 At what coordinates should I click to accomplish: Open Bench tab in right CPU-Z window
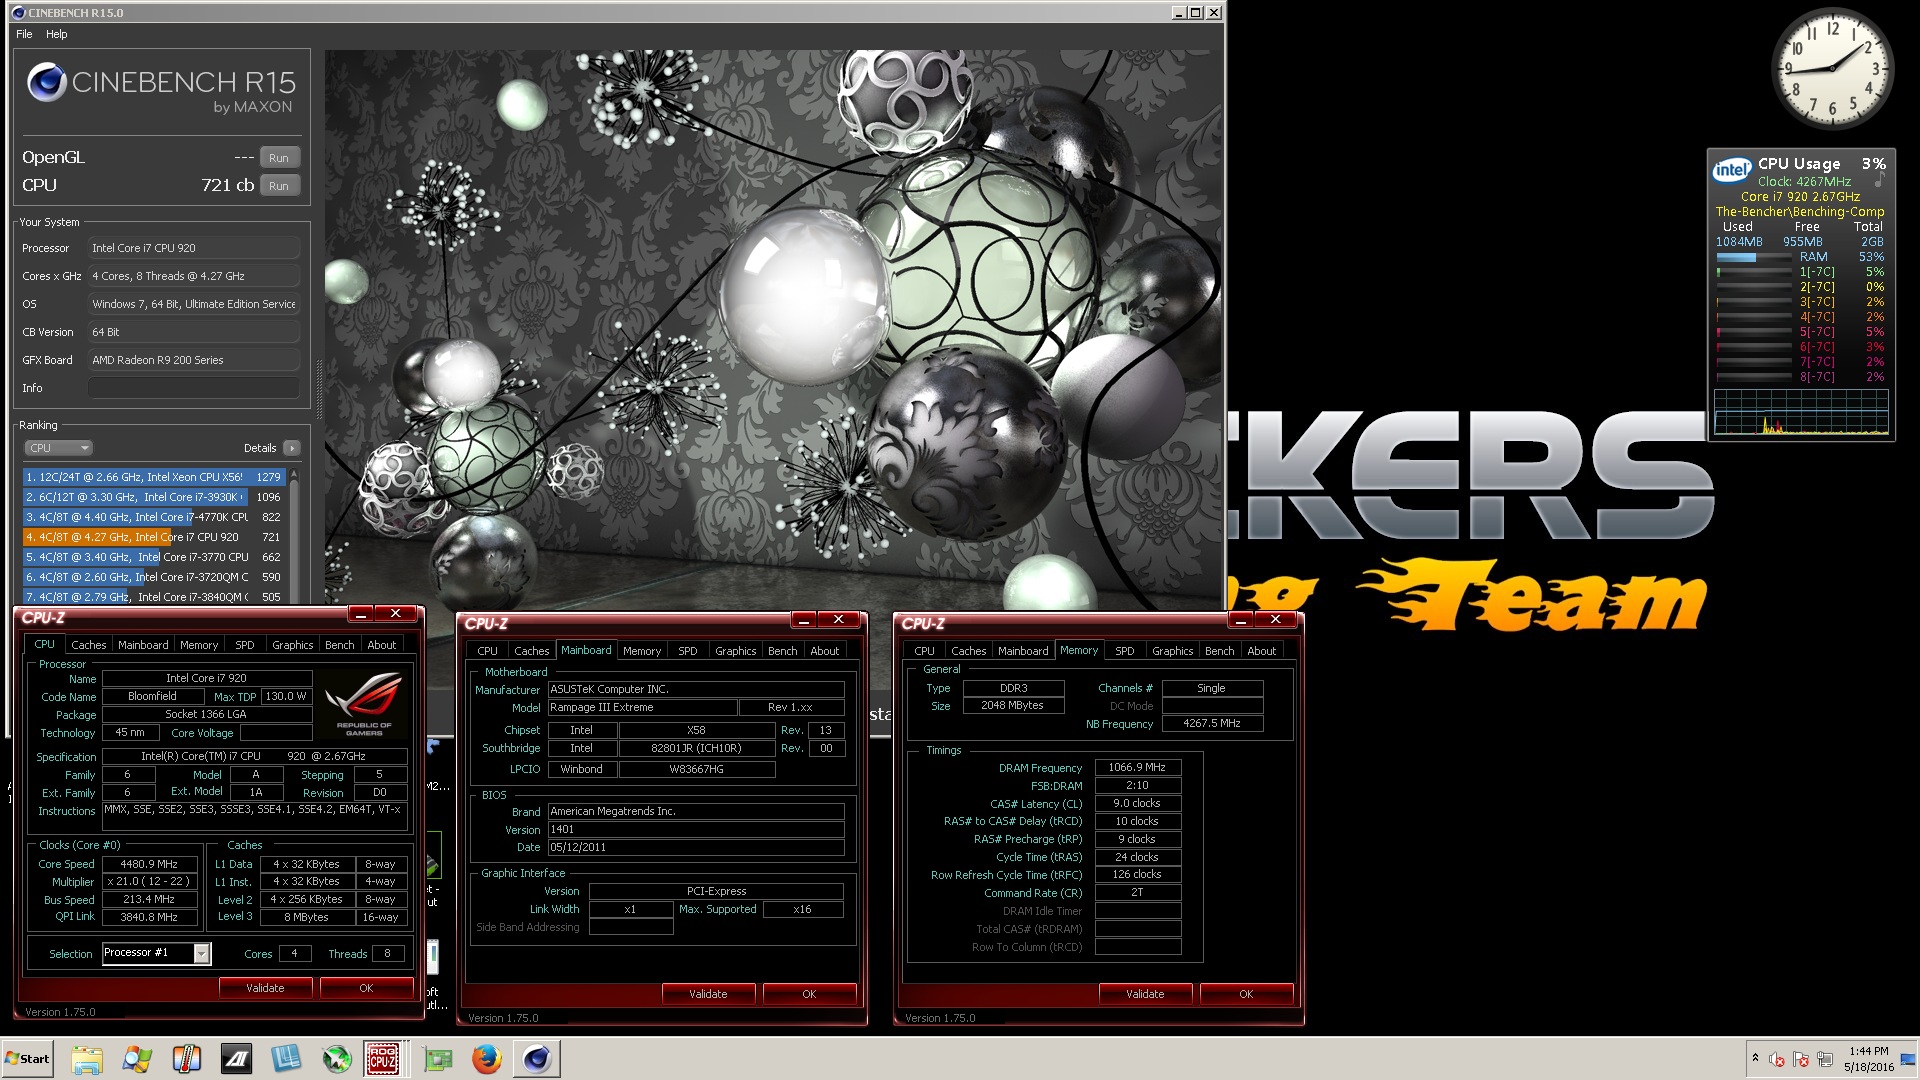[1220, 651]
